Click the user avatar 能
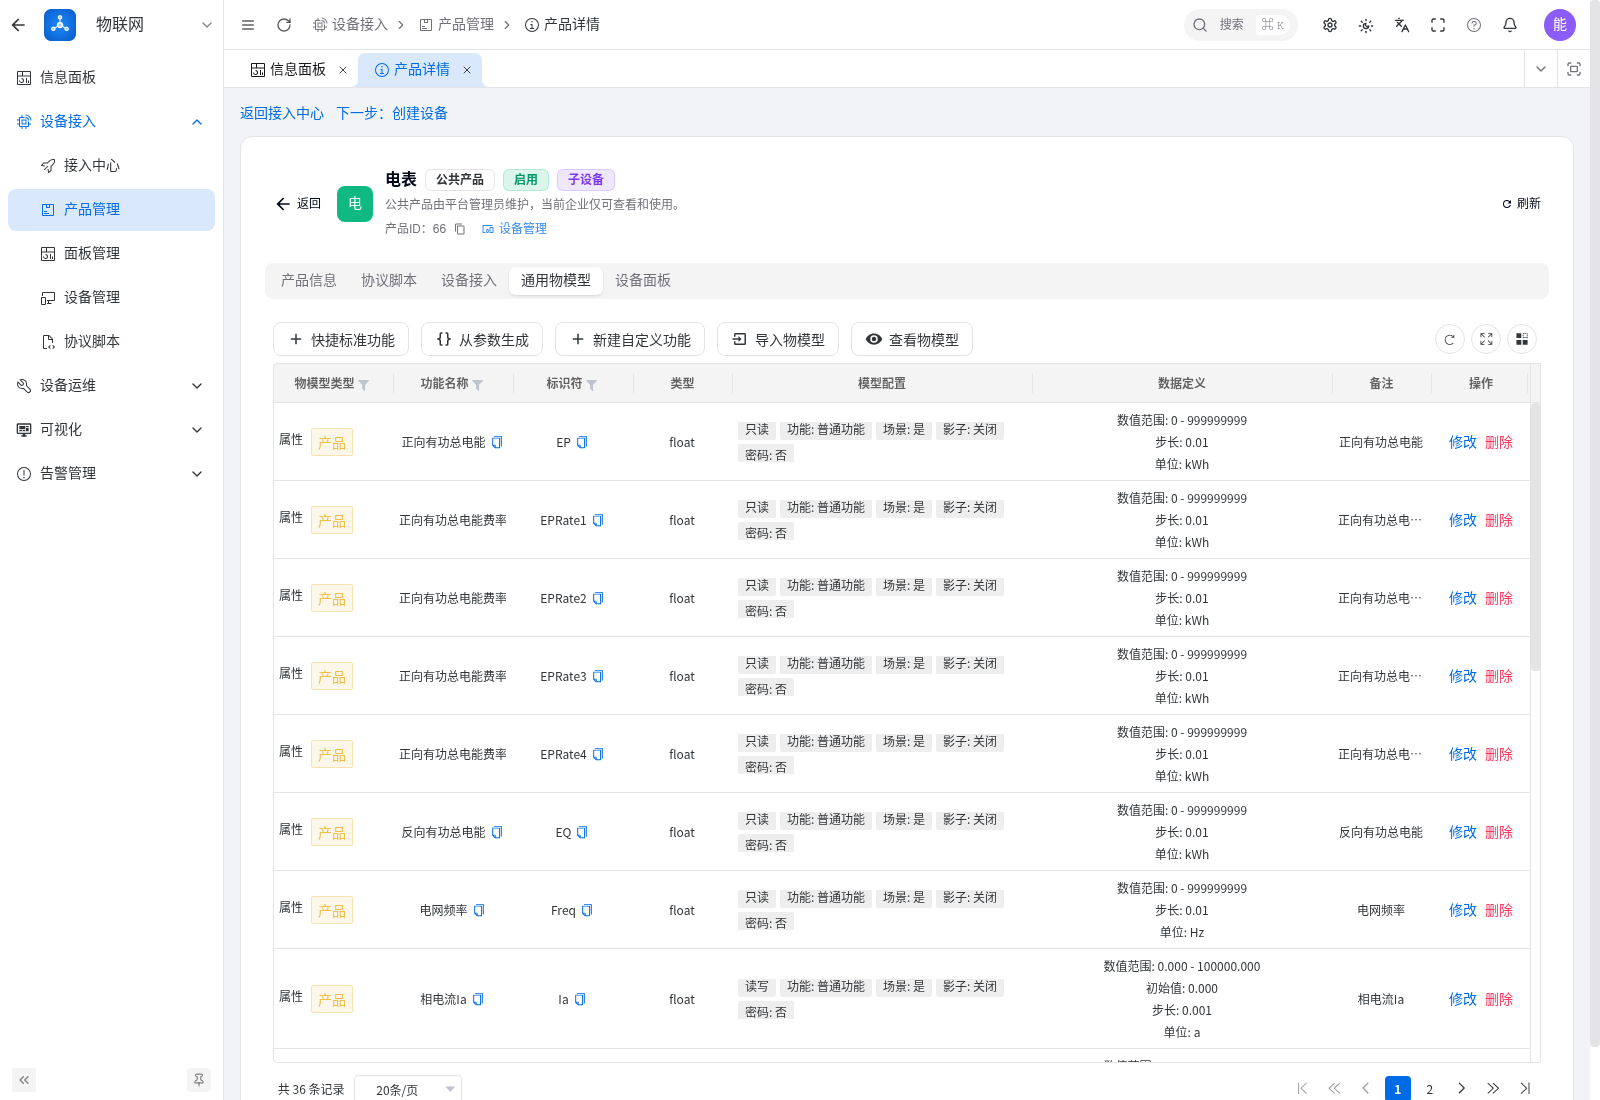Viewport: 1600px width, 1100px height. click(1560, 25)
